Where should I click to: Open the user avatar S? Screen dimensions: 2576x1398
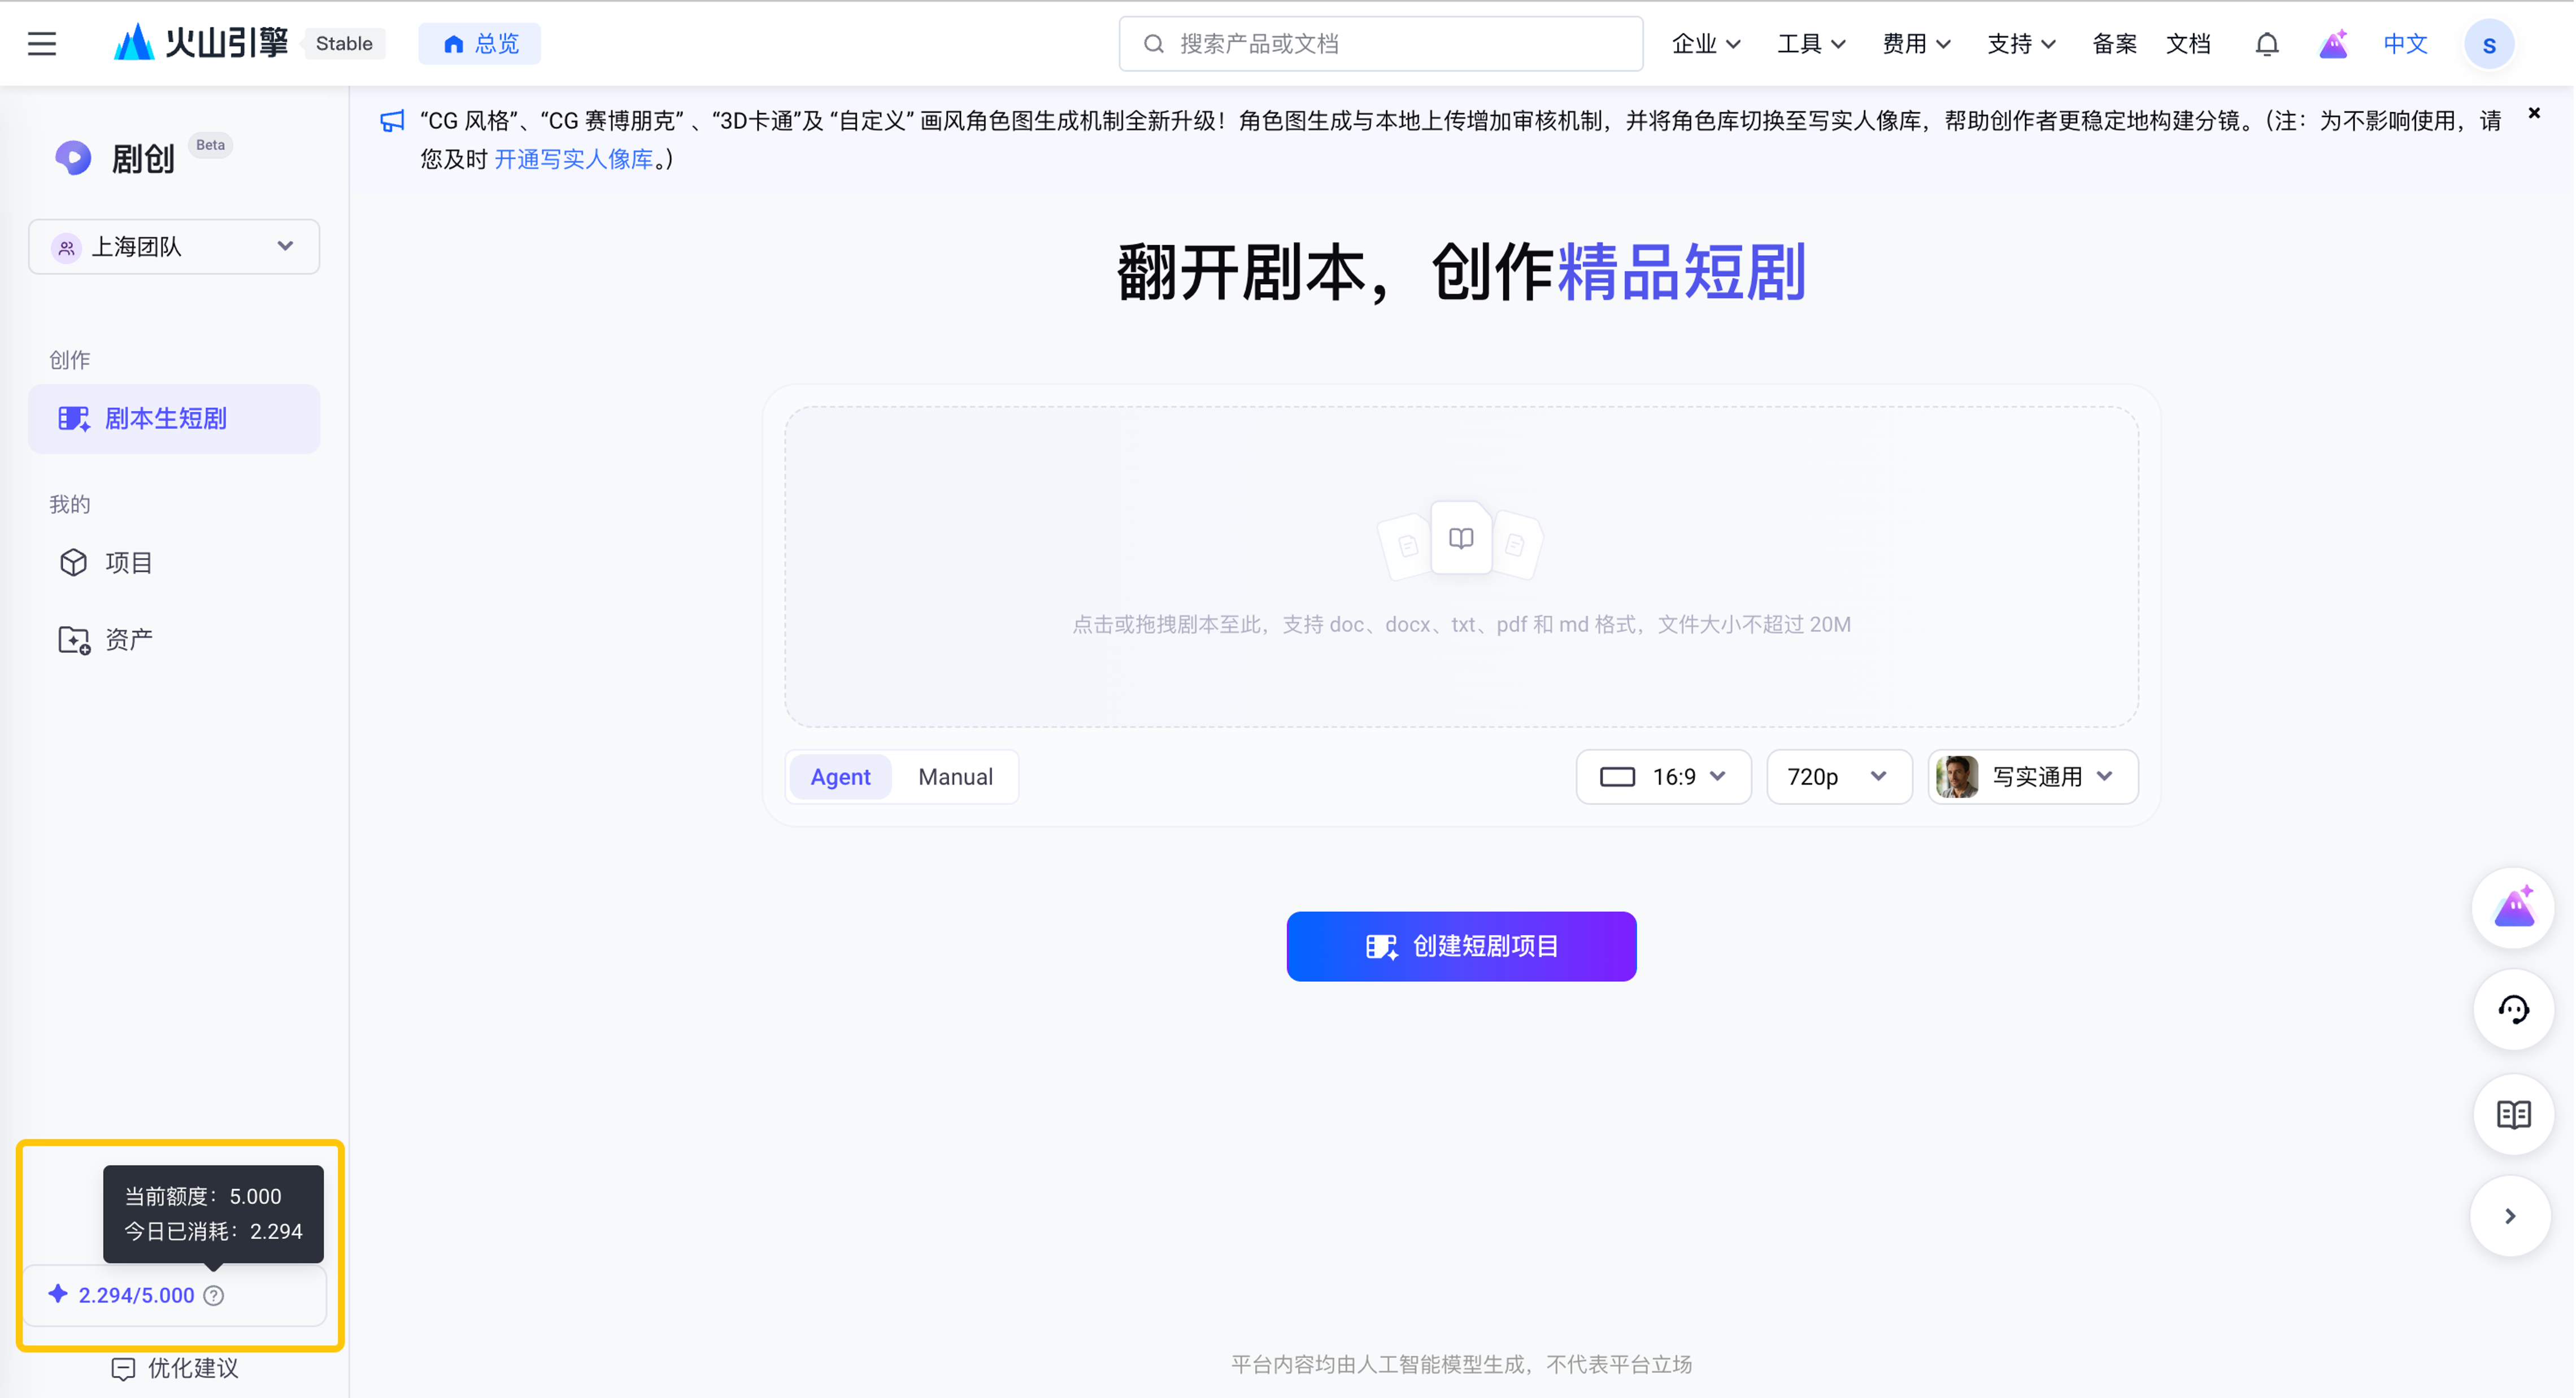(x=2489, y=44)
